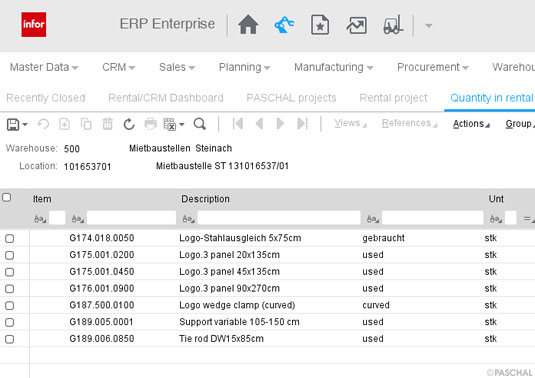535x378 pixels.
Task: Click the Undo icon
Action: click(x=43, y=124)
